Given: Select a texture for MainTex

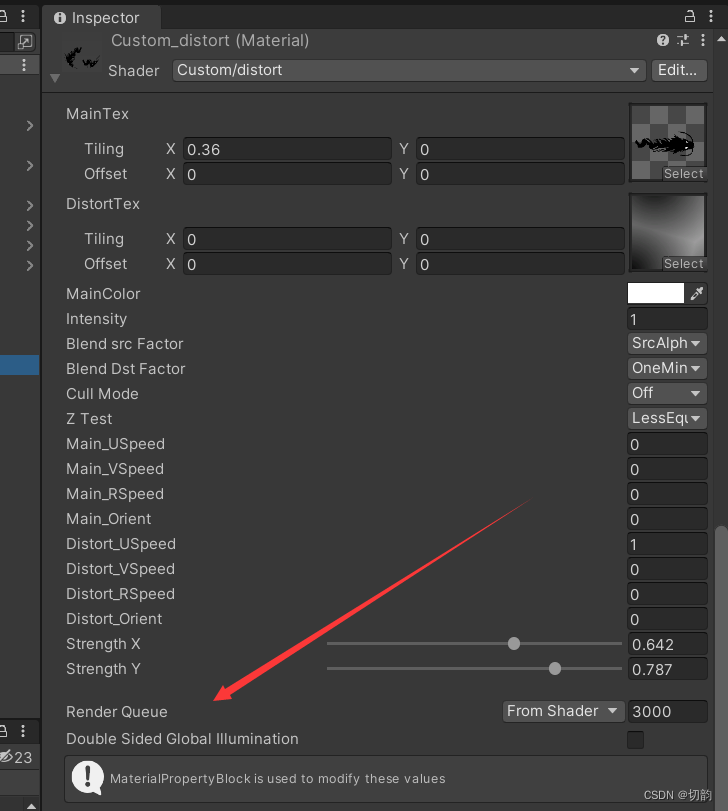Looking at the screenshot, I should point(684,174).
